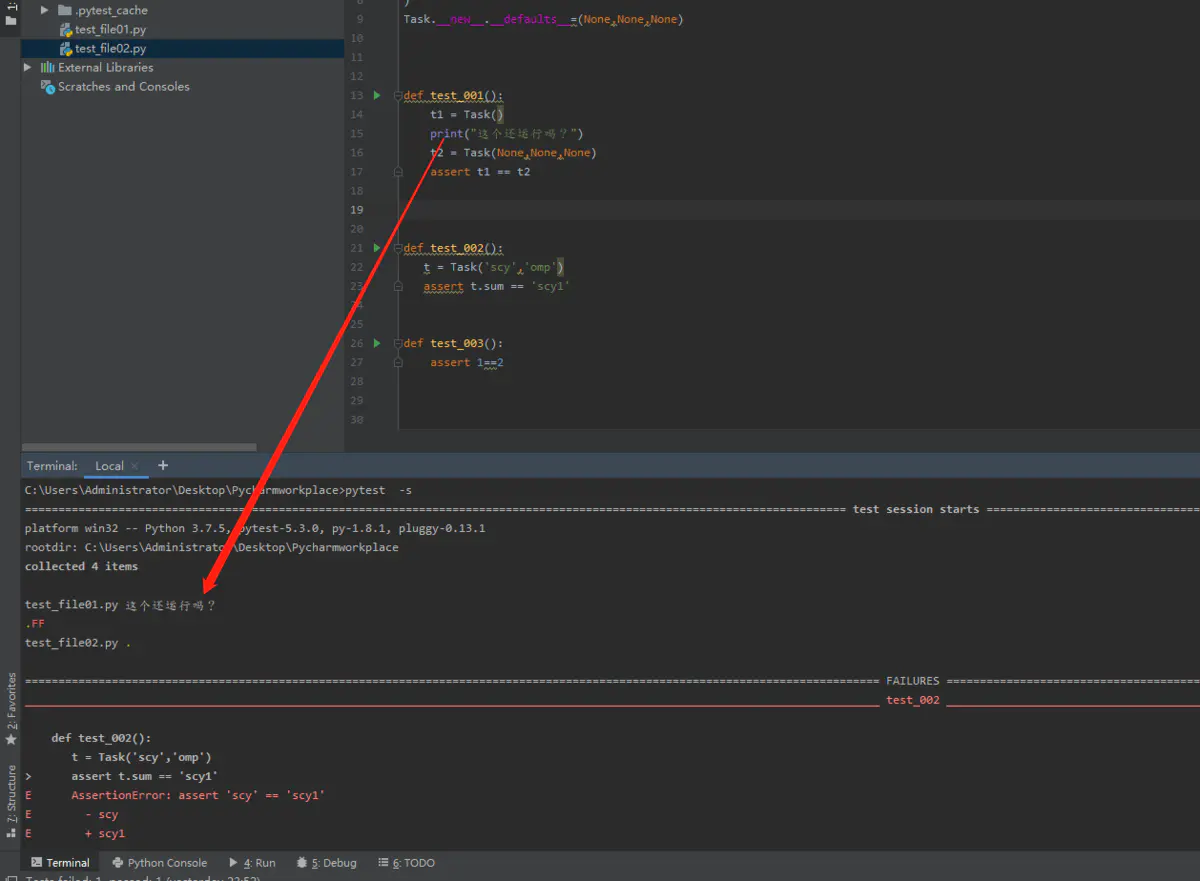Click 'assert 1==2' on line 27
Viewport: 1200px width, 881px height.
tap(467, 362)
